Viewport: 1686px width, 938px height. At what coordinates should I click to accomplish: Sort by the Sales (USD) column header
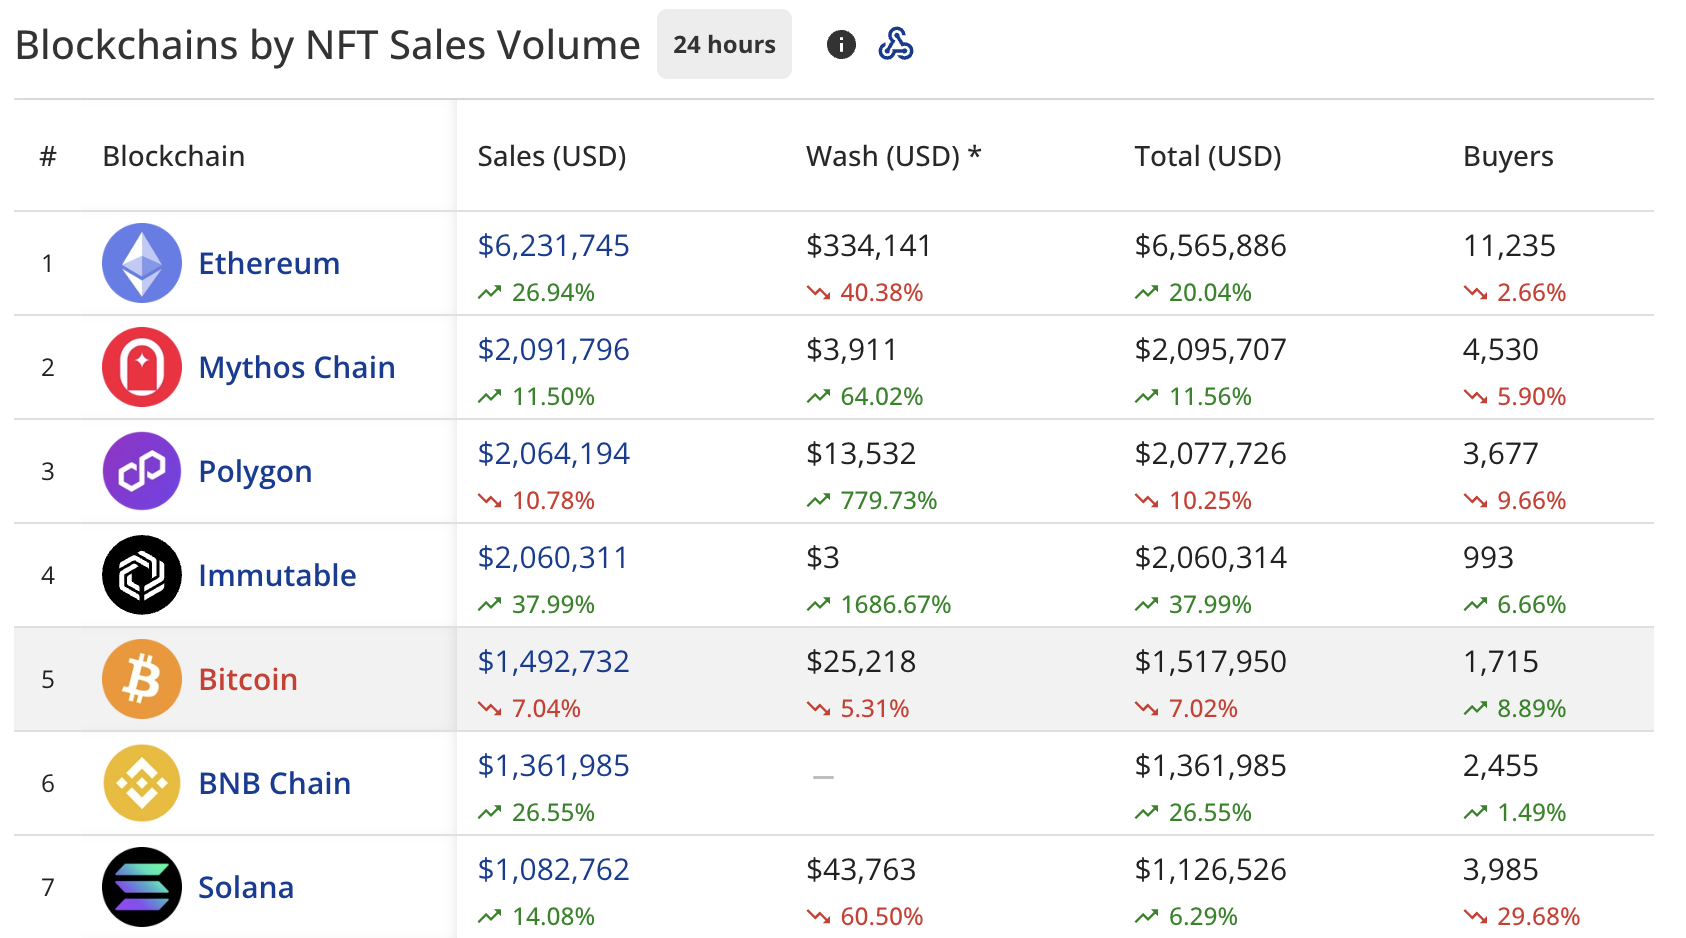[x=552, y=157]
